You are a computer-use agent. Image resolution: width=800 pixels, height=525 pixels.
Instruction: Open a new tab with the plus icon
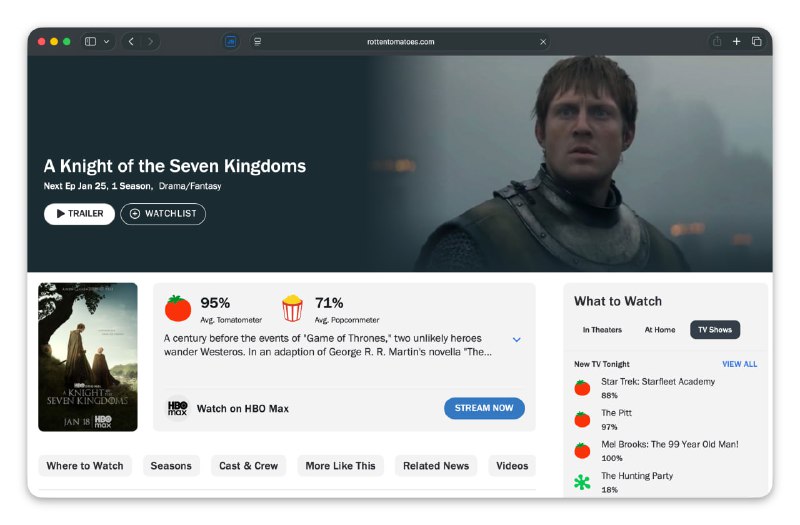click(x=736, y=41)
